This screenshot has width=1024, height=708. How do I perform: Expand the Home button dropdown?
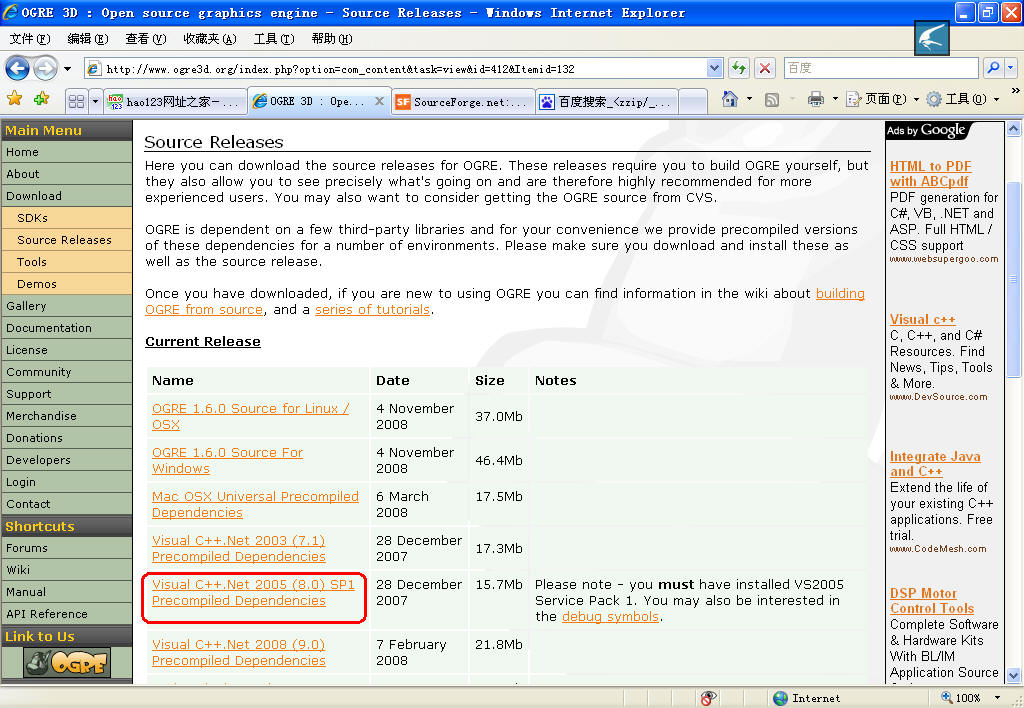coord(749,99)
